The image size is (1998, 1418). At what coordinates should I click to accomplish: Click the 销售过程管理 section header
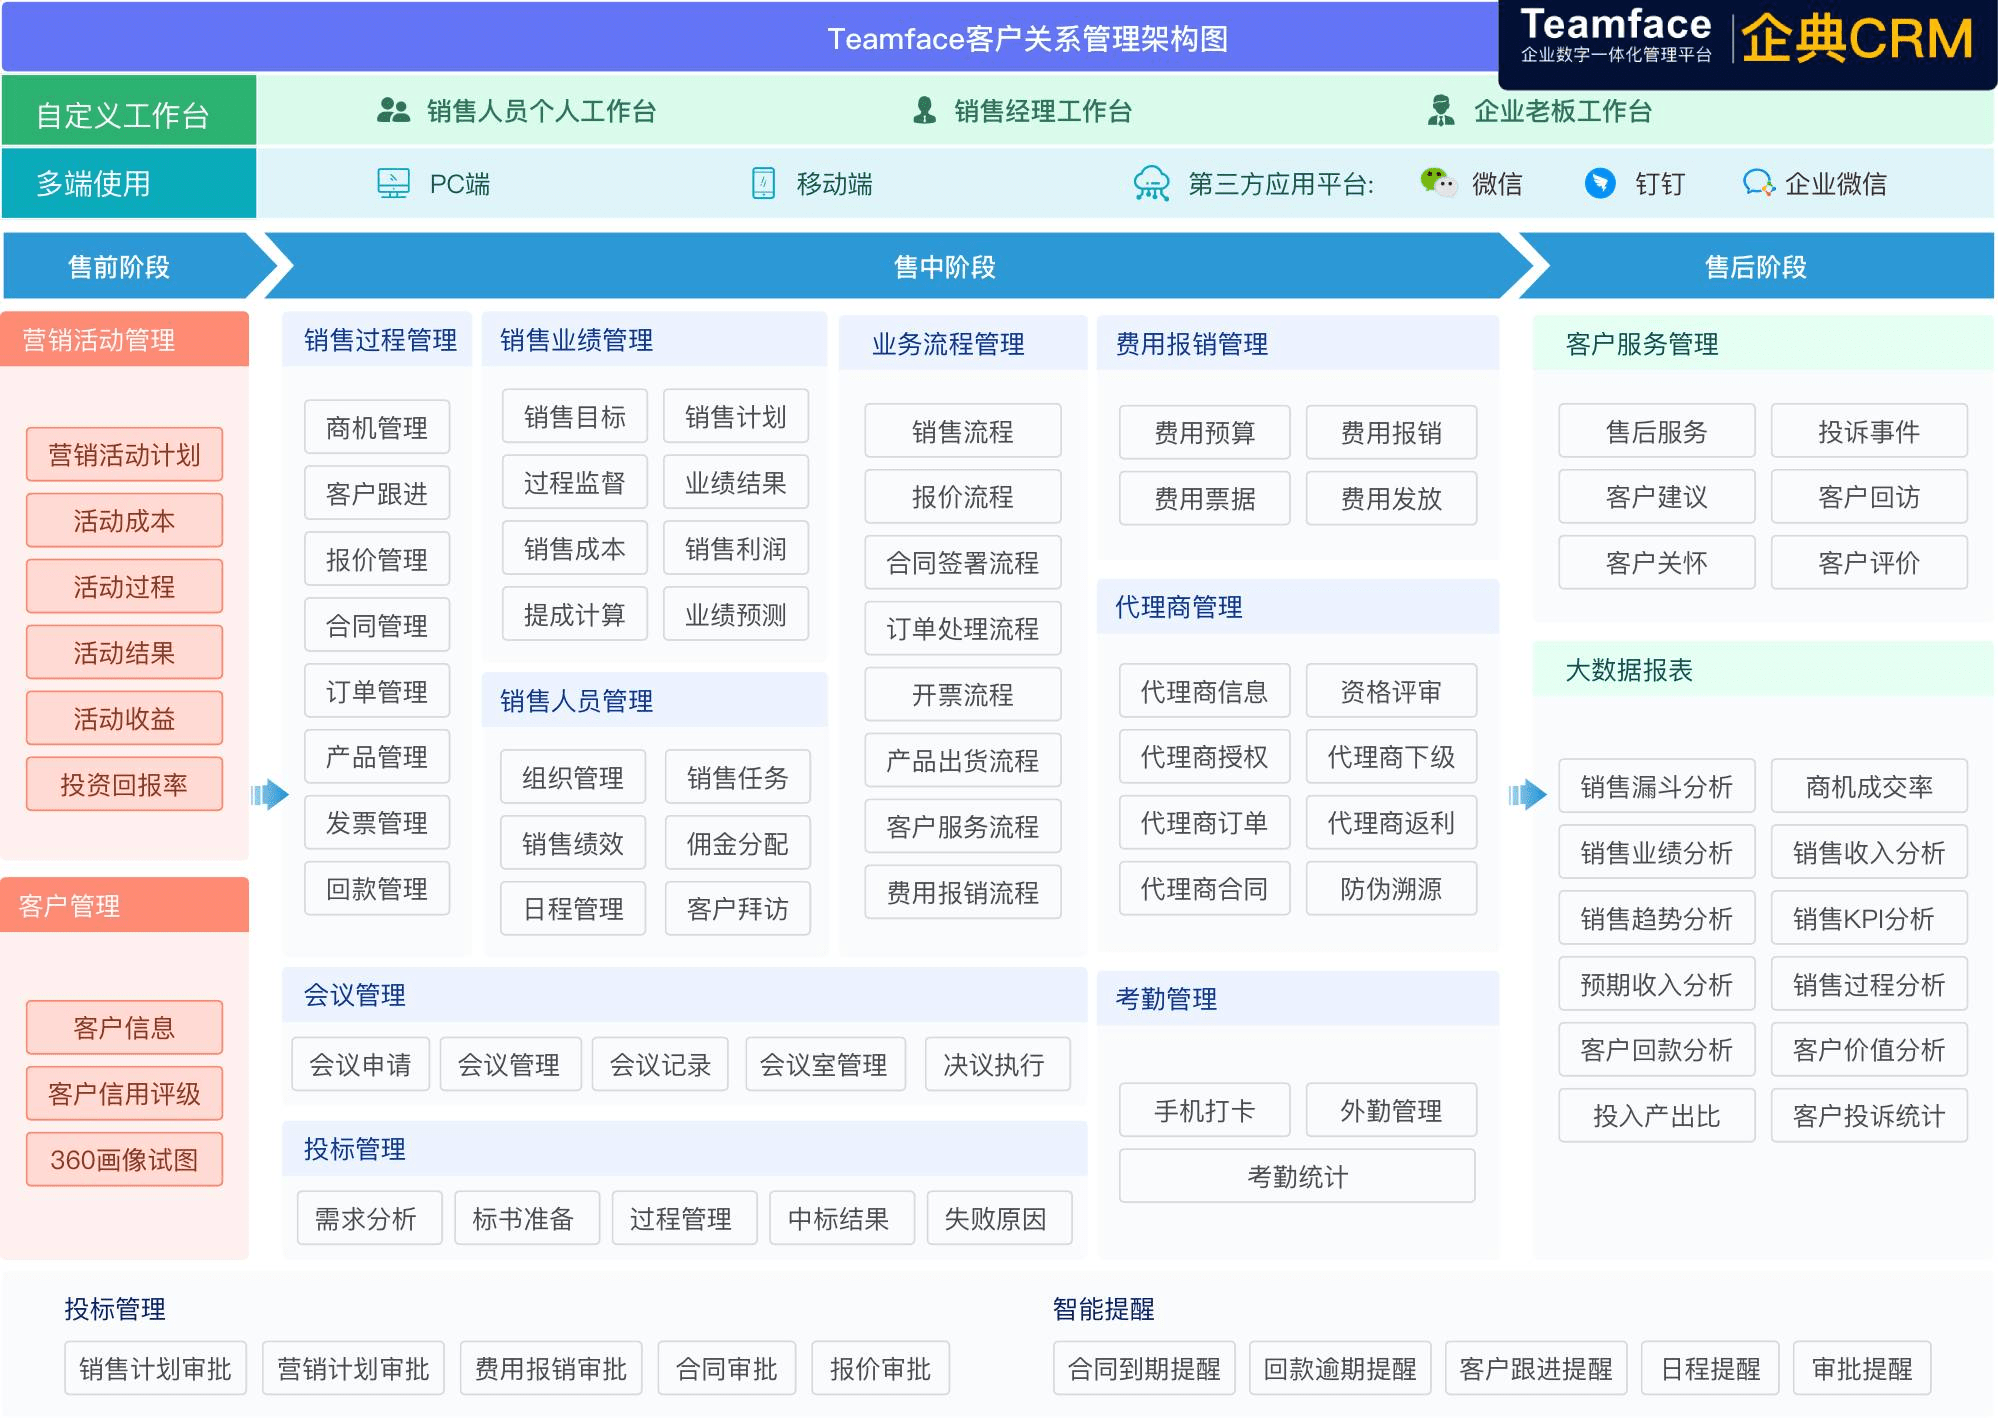point(379,340)
